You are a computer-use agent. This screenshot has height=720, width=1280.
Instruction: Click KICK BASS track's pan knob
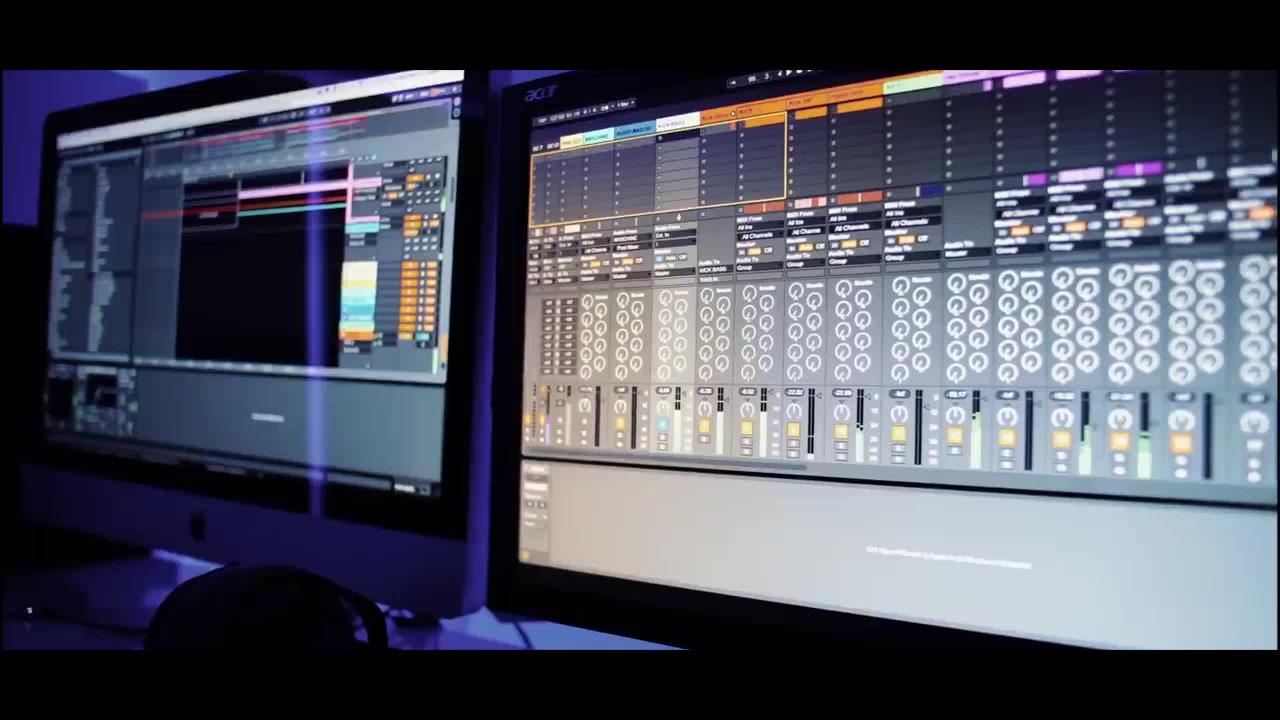(x=662, y=408)
